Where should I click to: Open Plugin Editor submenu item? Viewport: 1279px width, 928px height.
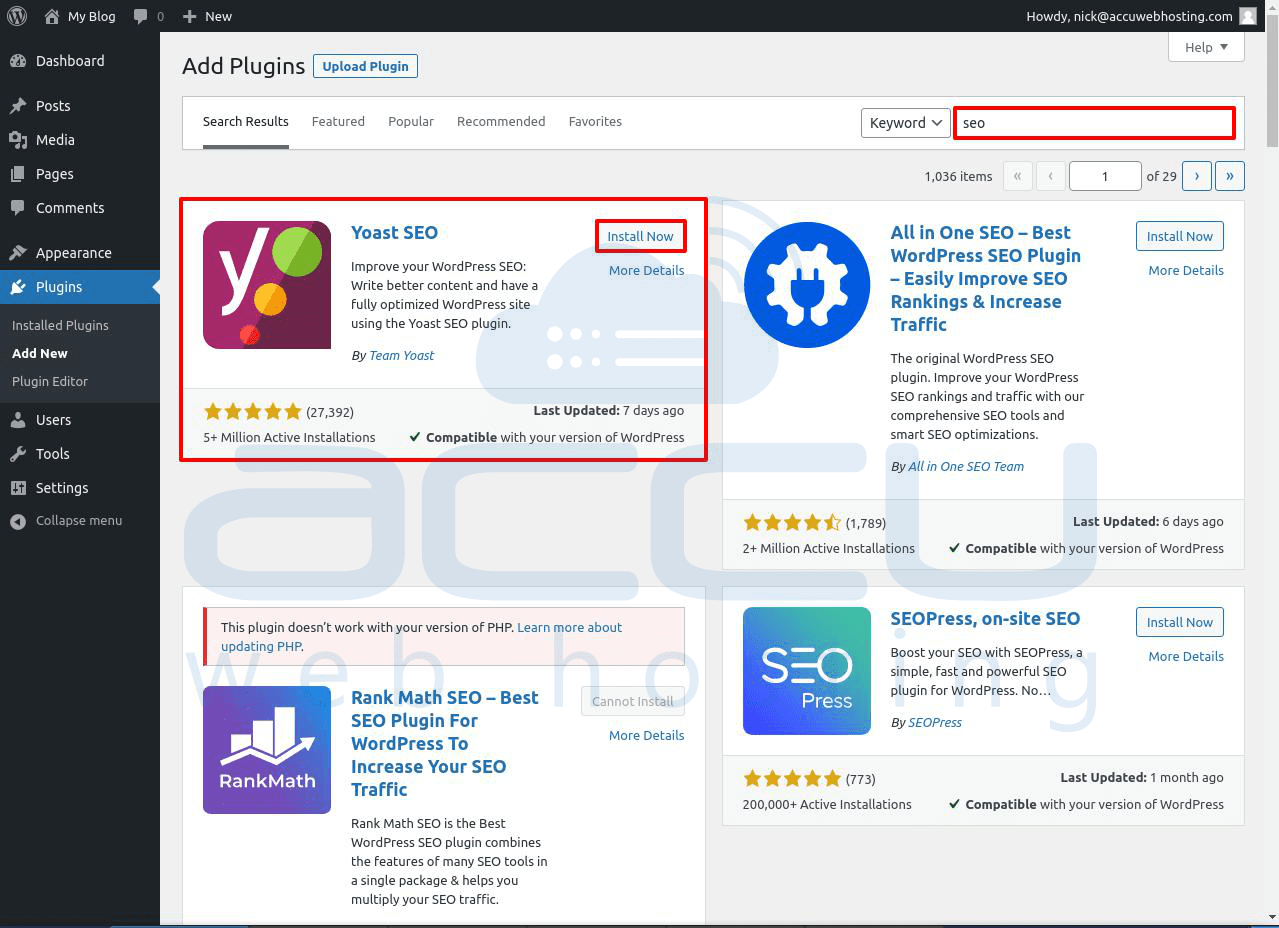click(x=50, y=381)
